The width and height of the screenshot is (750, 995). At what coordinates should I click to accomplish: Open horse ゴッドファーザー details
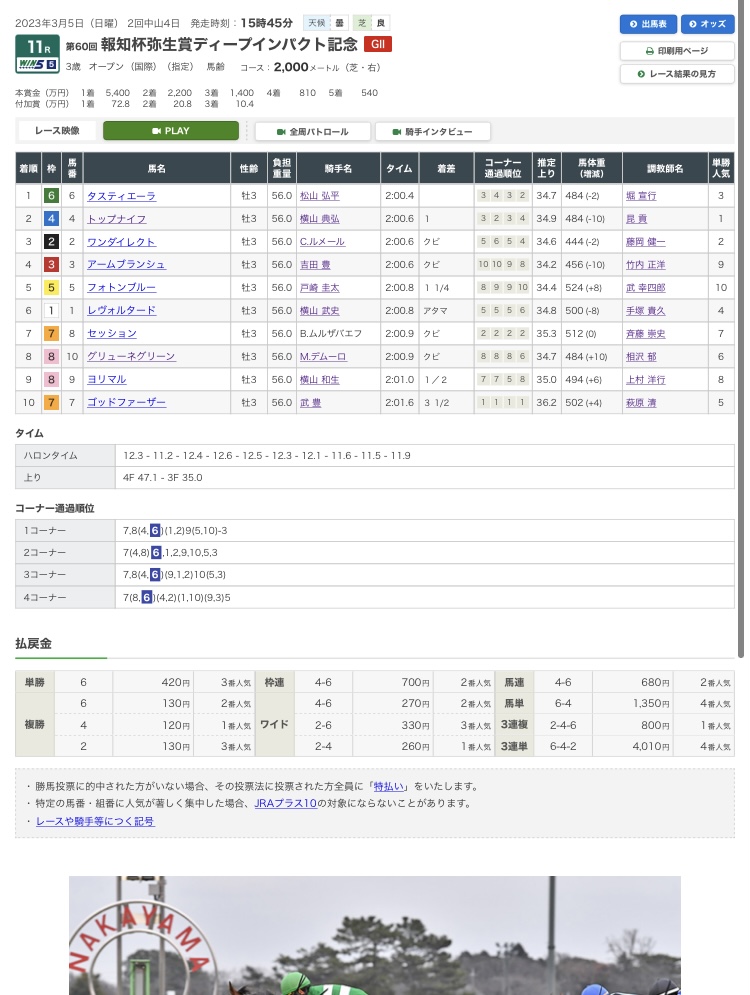pyautogui.click(x=126, y=402)
